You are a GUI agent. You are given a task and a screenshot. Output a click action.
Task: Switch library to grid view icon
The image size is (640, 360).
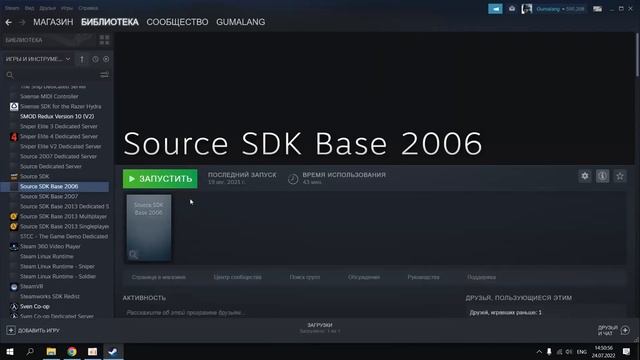tap(104, 40)
